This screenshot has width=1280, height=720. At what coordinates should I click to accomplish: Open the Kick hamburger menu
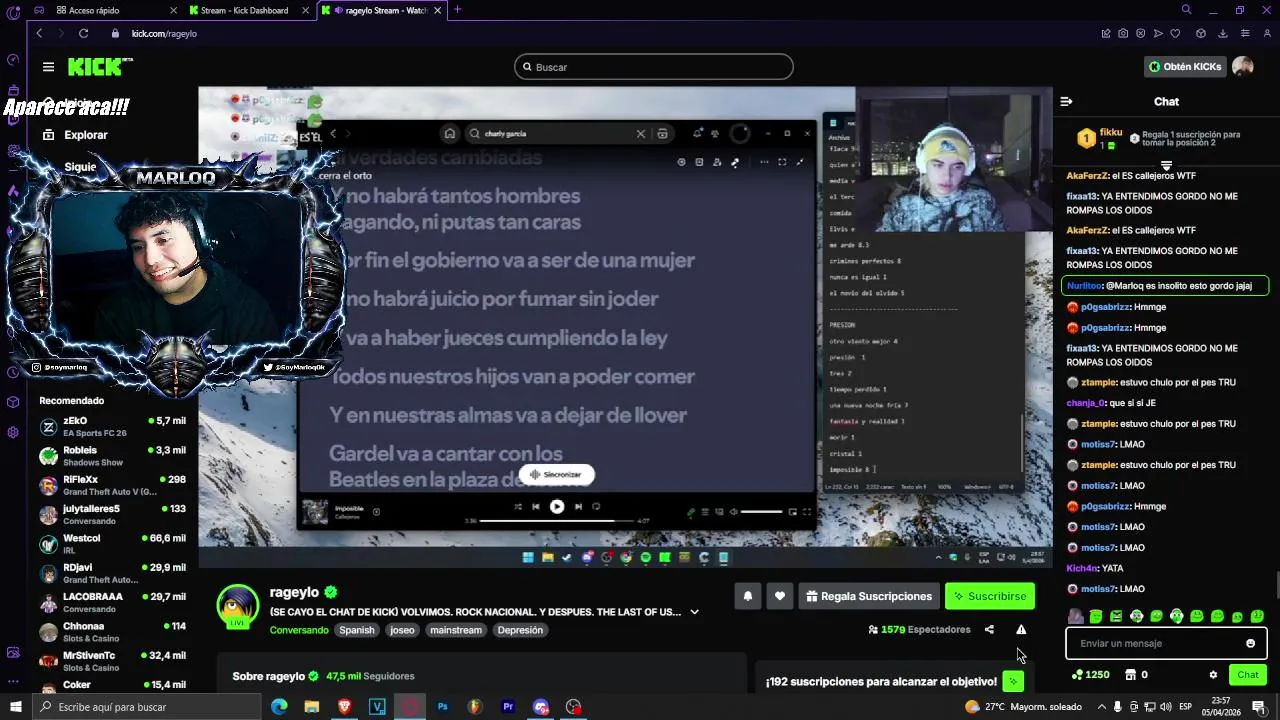(48, 67)
